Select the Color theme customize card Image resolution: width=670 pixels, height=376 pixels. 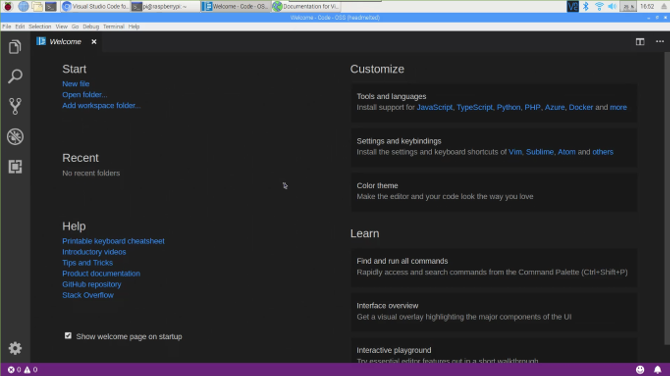pyautogui.click(x=494, y=191)
